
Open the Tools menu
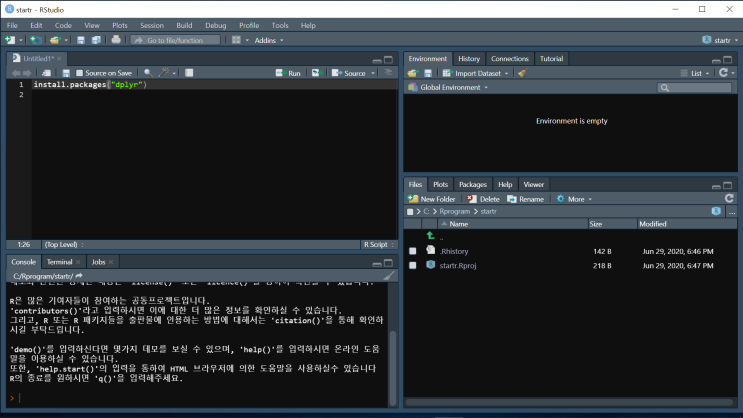click(280, 26)
